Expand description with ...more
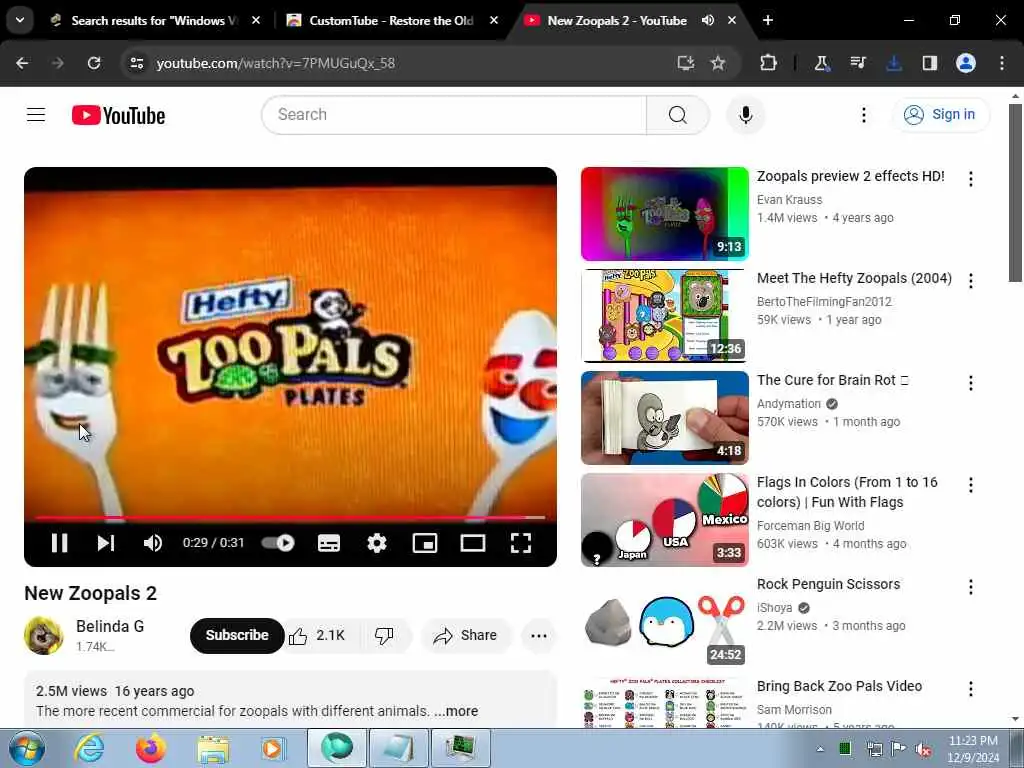 tap(456, 711)
